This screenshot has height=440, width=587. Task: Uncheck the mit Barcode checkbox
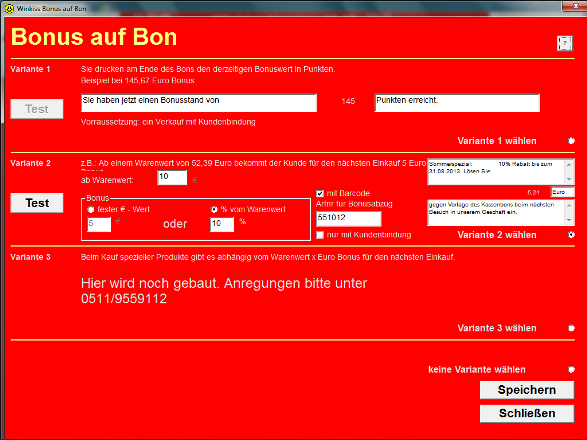320,194
